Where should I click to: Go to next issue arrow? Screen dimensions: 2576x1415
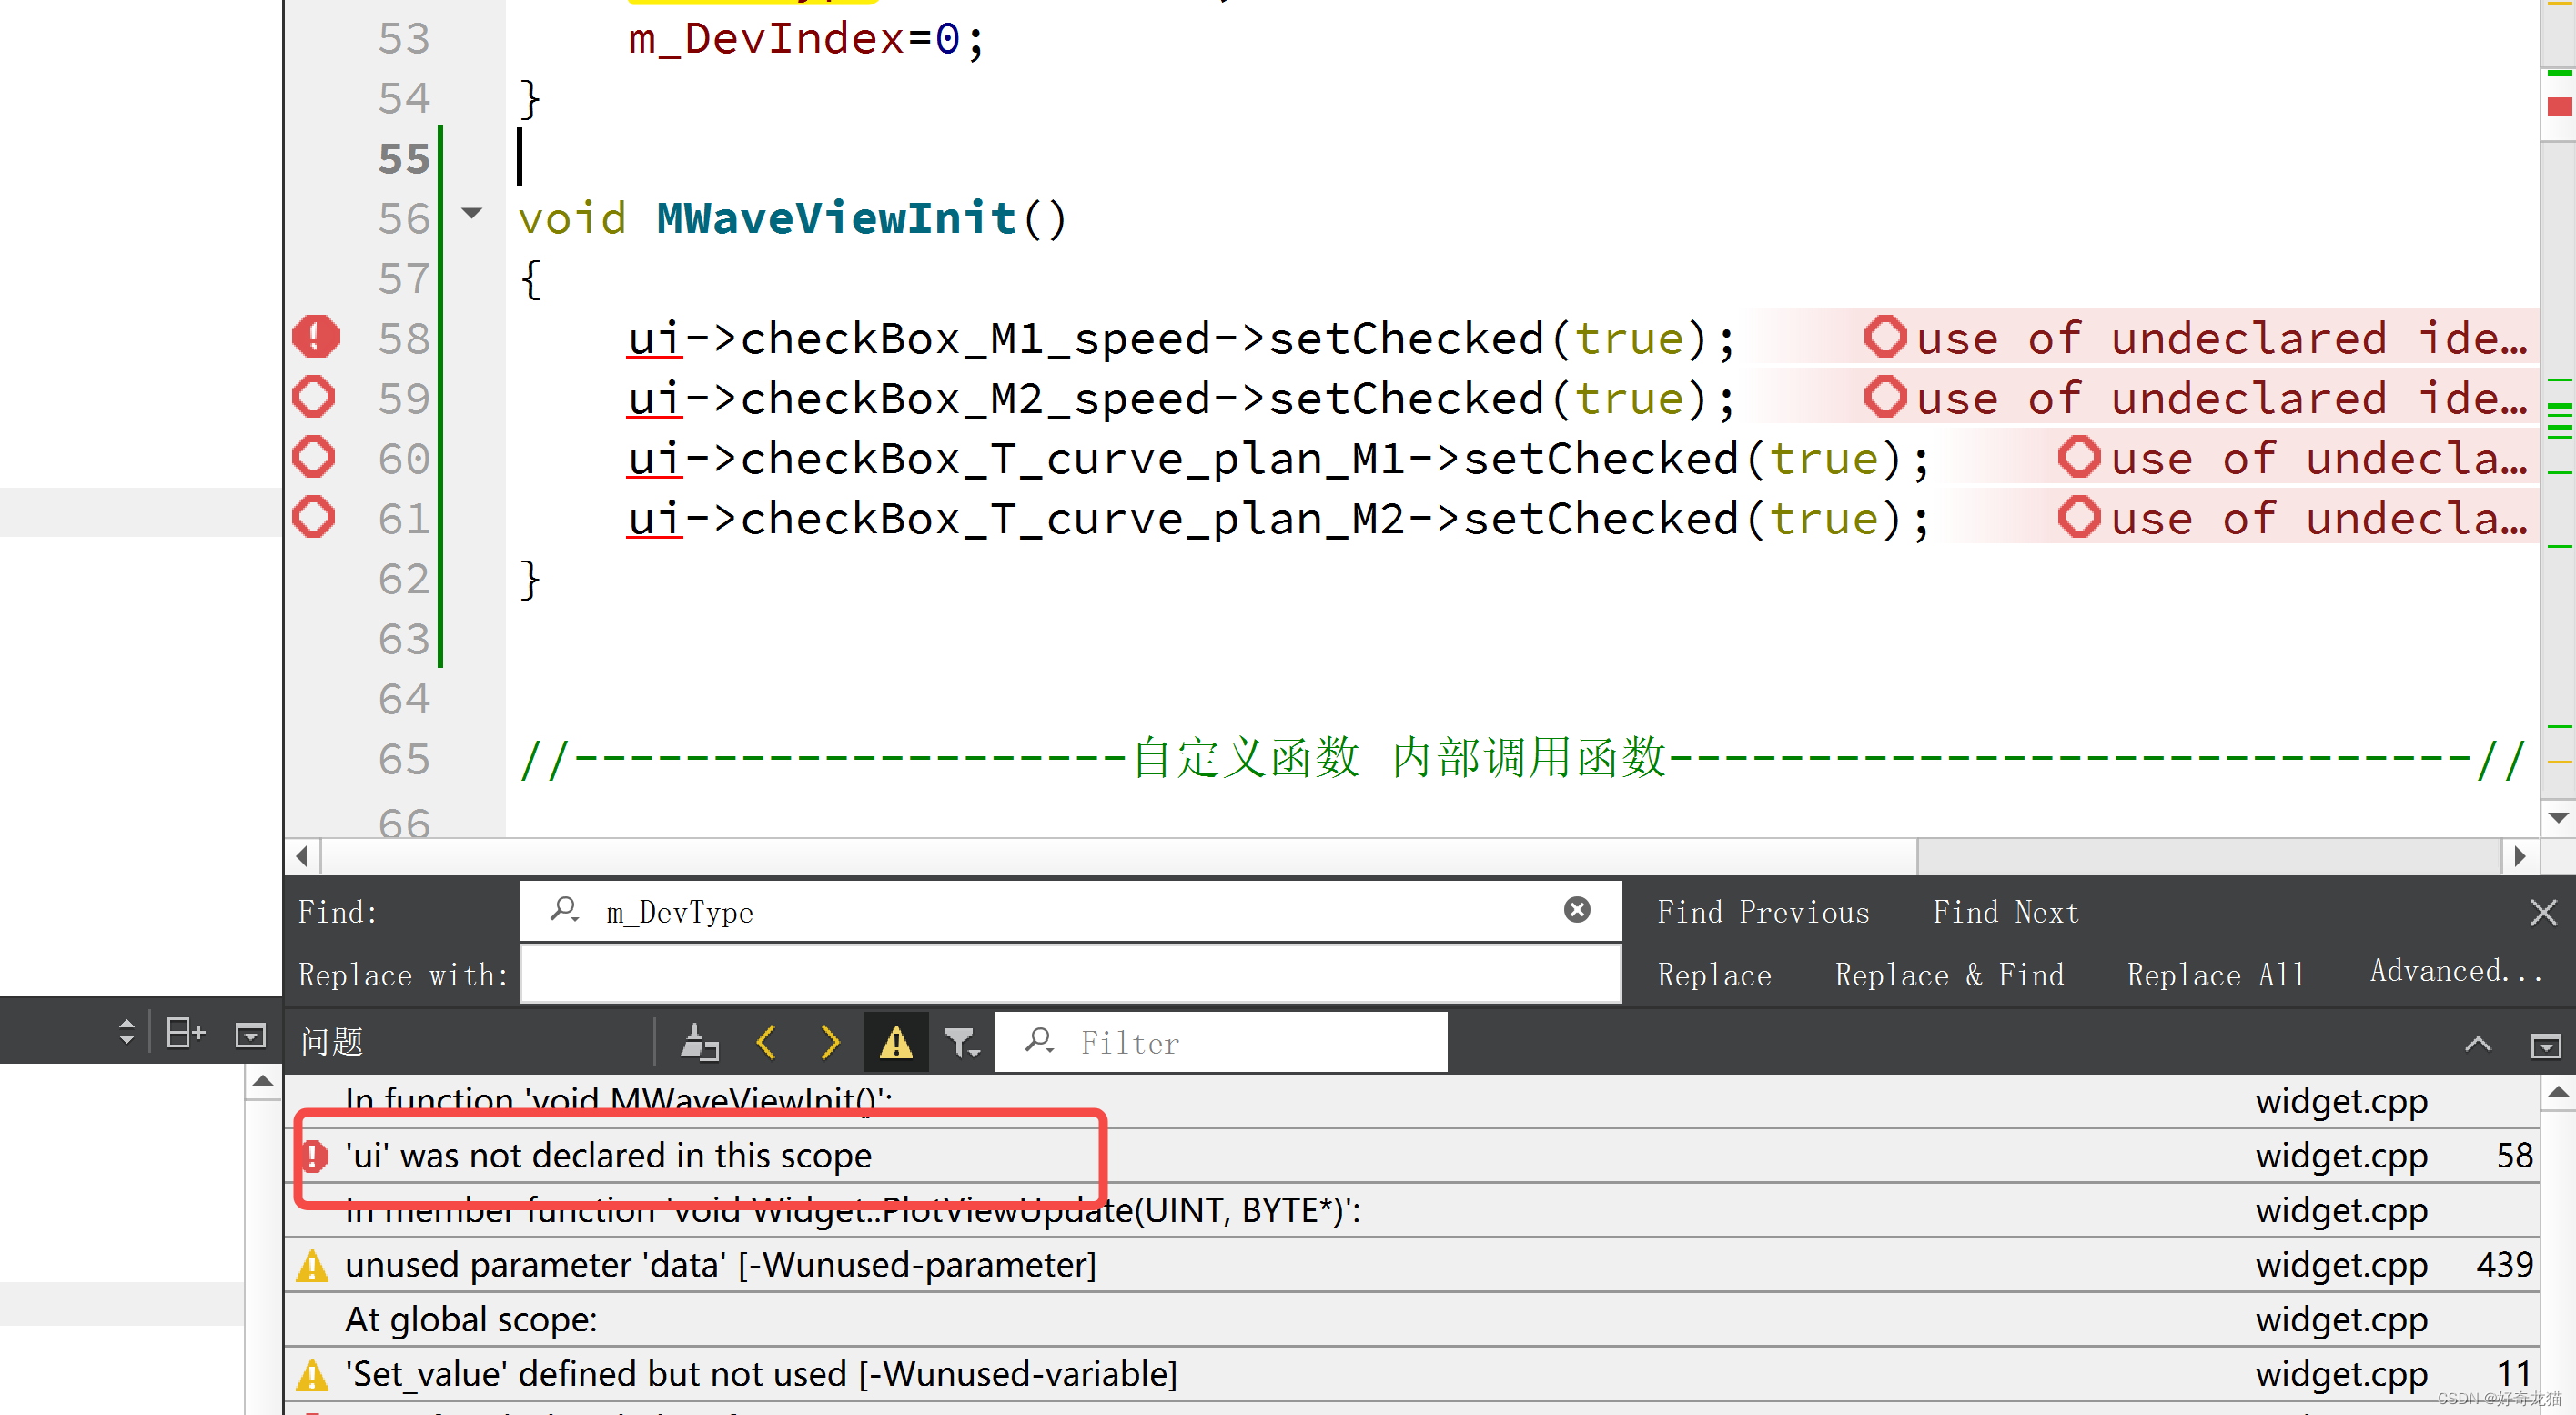pos(829,1042)
